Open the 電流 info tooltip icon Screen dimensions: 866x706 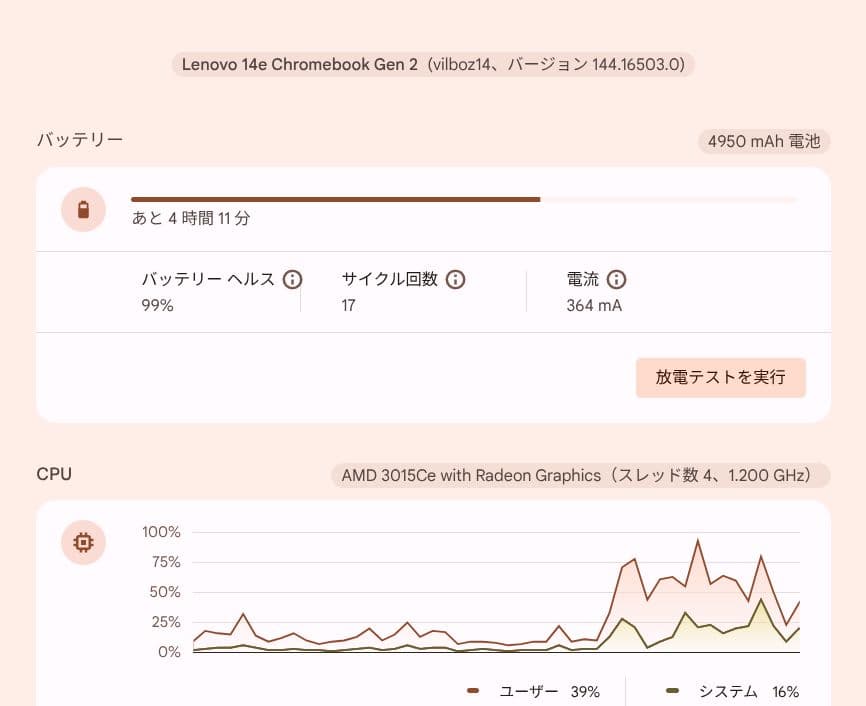tap(618, 280)
